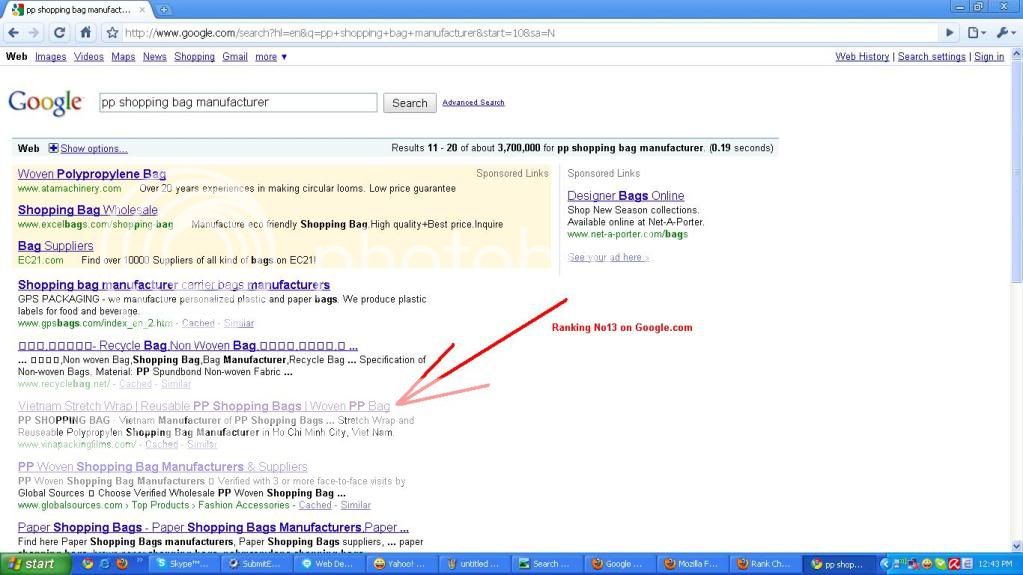
Task: Open the wrench tools menu
Action: coord(1003,32)
